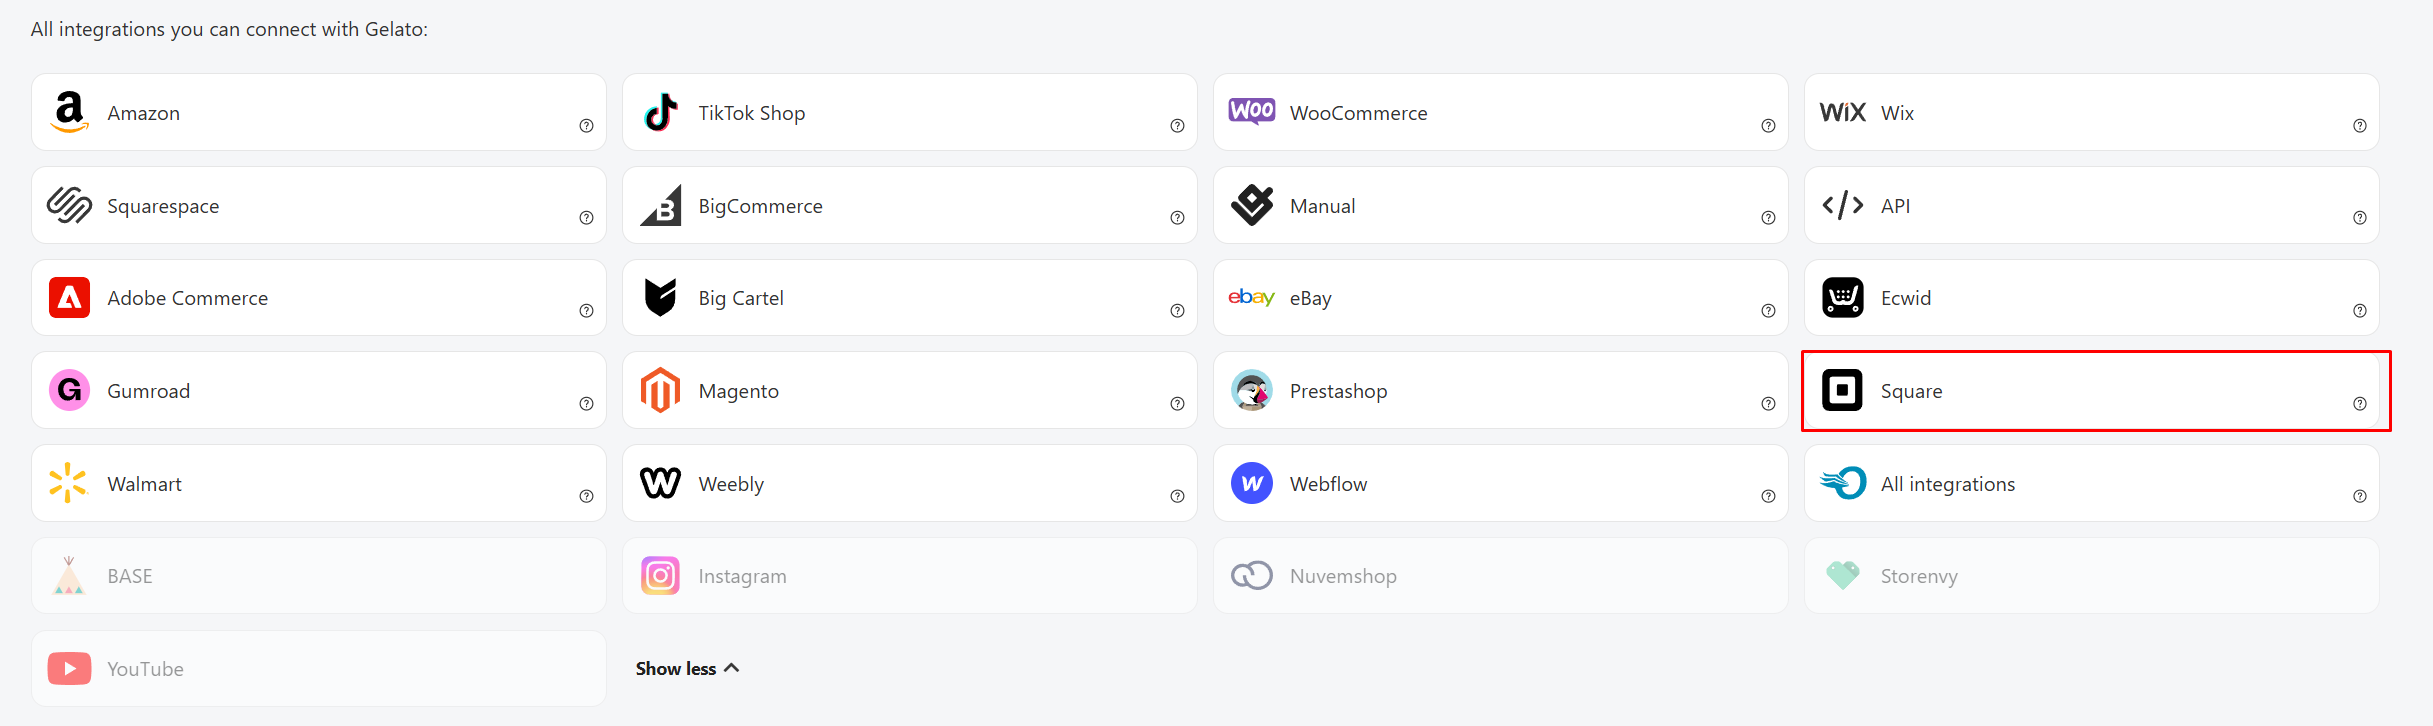The image size is (2433, 726).
Task: Click the Amazon logo icon
Action: pyautogui.click(x=69, y=112)
